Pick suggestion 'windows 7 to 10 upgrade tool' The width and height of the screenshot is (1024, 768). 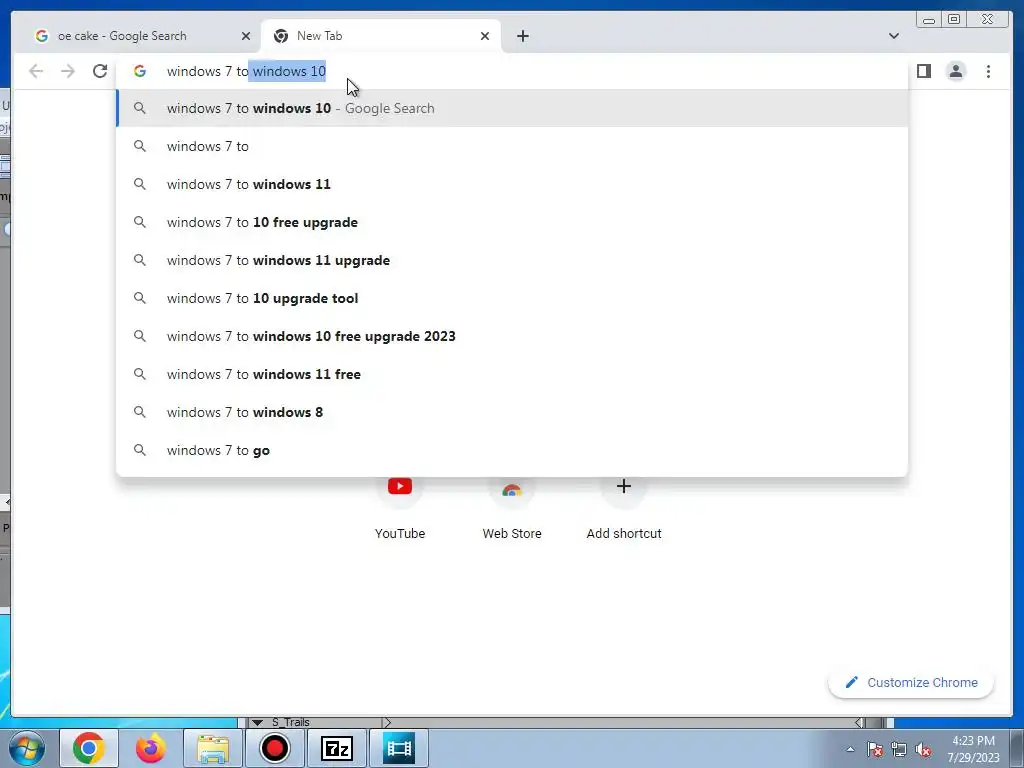pos(512,298)
